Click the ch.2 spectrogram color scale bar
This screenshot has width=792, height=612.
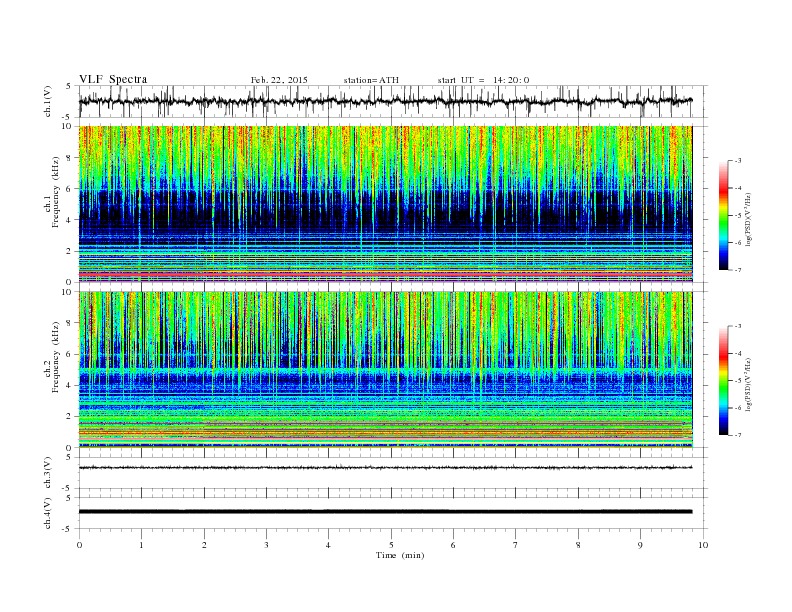pyautogui.click(x=723, y=380)
